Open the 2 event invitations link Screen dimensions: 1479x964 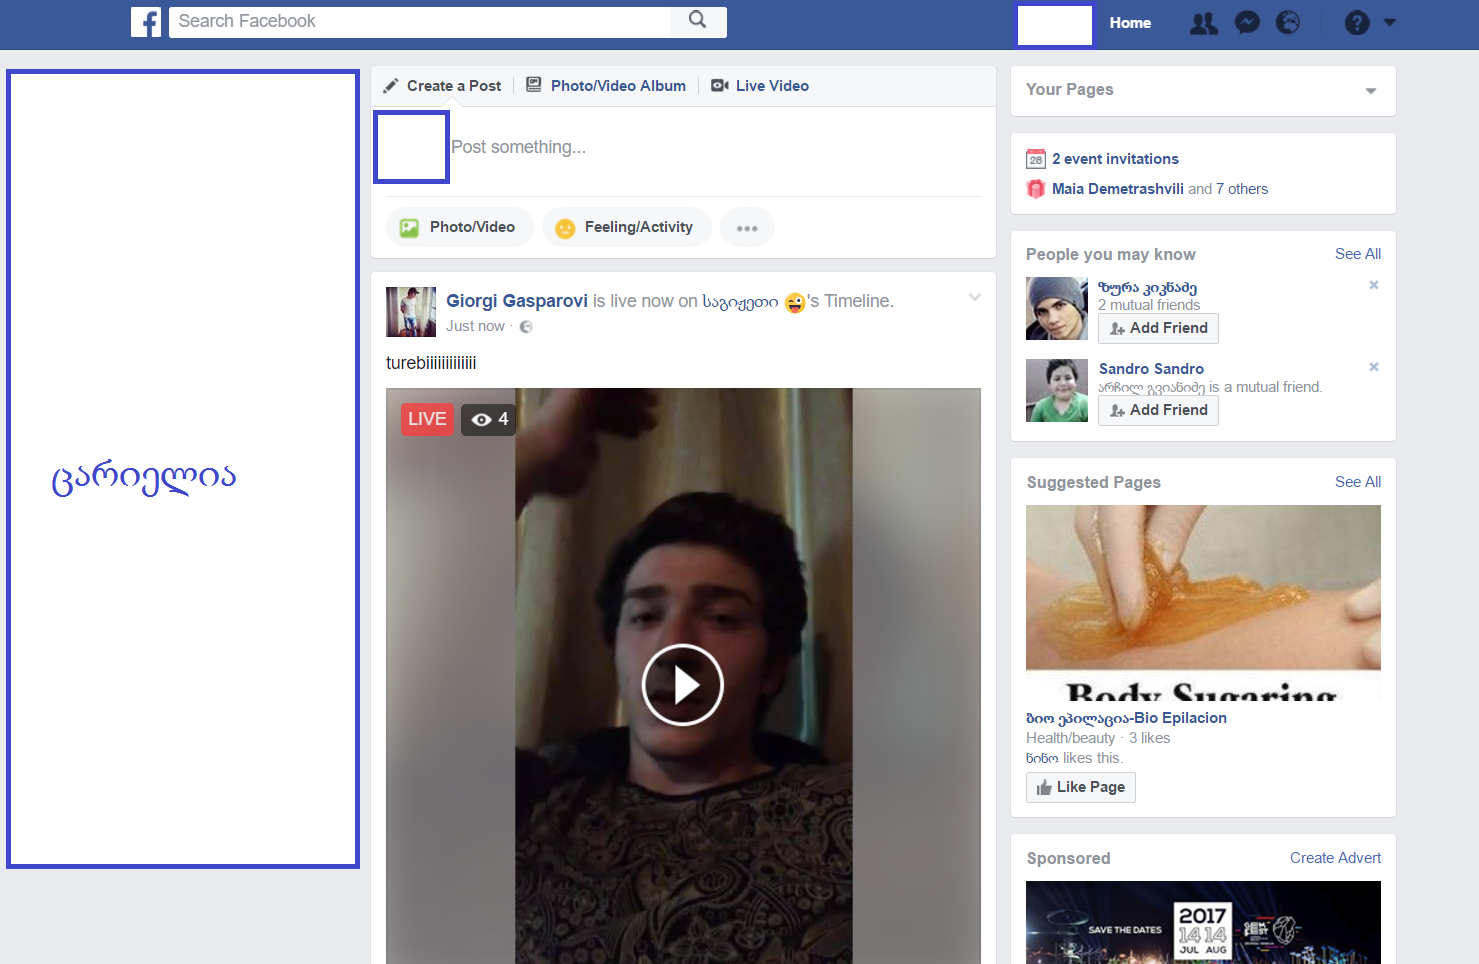point(1115,159)
